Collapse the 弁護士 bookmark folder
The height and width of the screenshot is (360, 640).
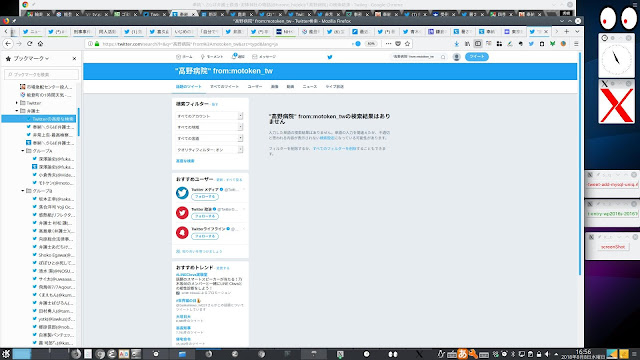click(17, 111)
